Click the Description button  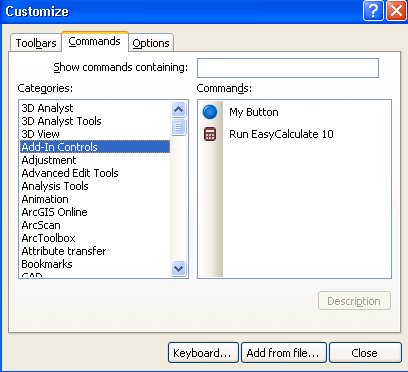[x=354, y=301]
